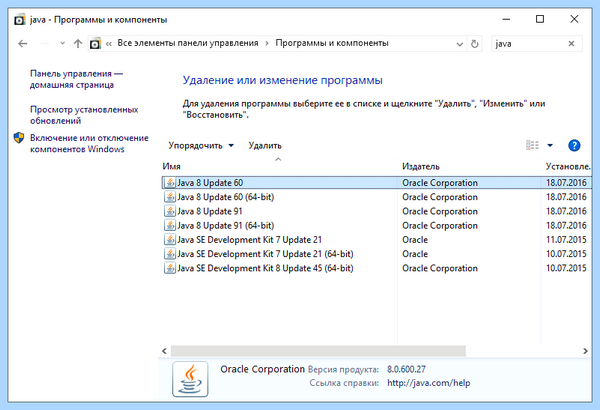This screenshot has height=410, width=600.
Task: Click the icon of 'Java SE Development Kit 8 Update 45 (64-bit)'
Action: pos(170,268)
